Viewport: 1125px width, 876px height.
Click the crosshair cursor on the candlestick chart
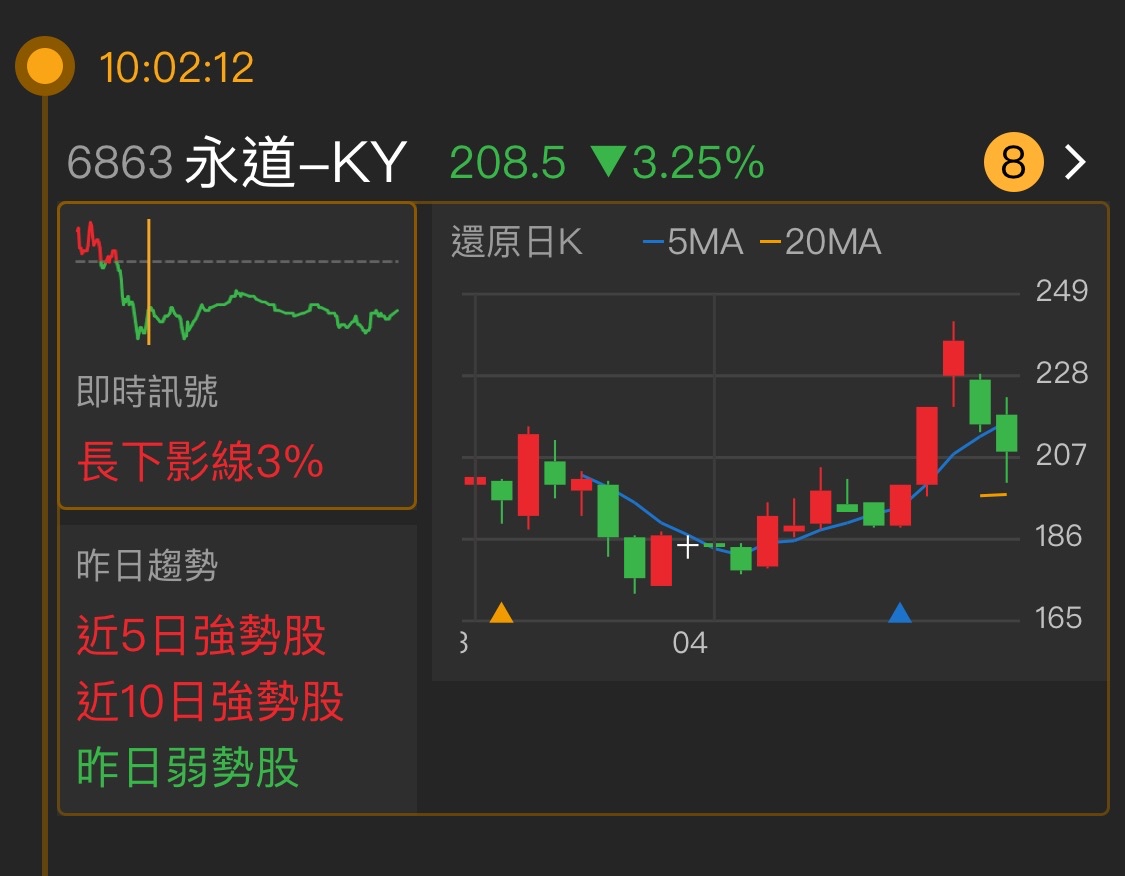(x=688, y=546)
